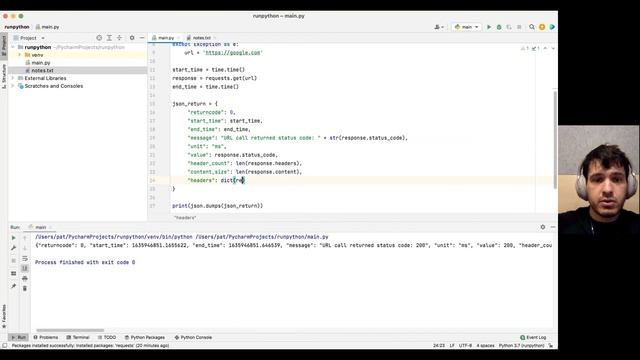
Task: Click the Print icon in Run console
Action: point(25,278)
